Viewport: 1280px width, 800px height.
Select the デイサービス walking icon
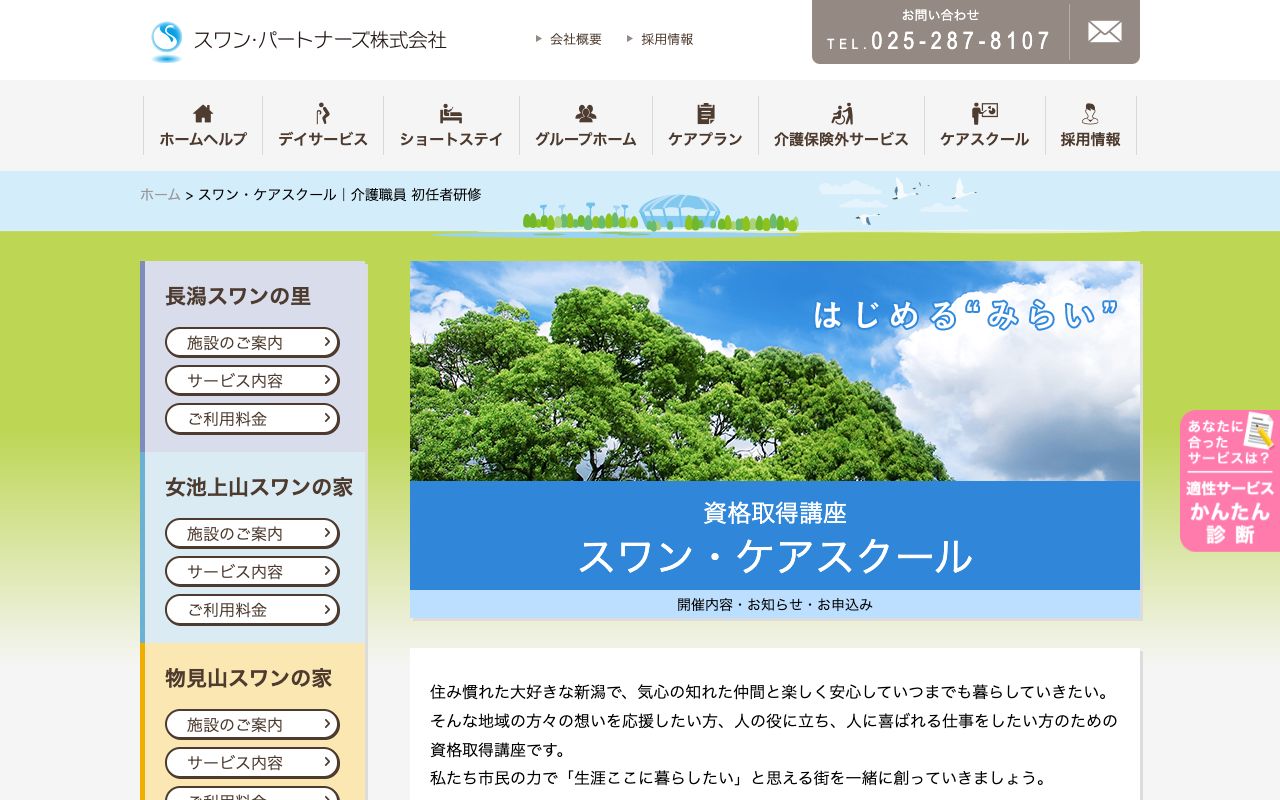click(322, 112)
